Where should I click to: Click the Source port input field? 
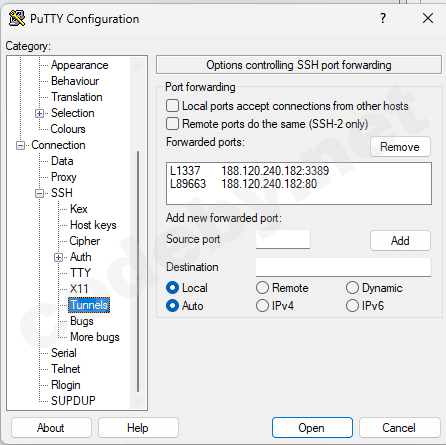(x=283, y=239)
